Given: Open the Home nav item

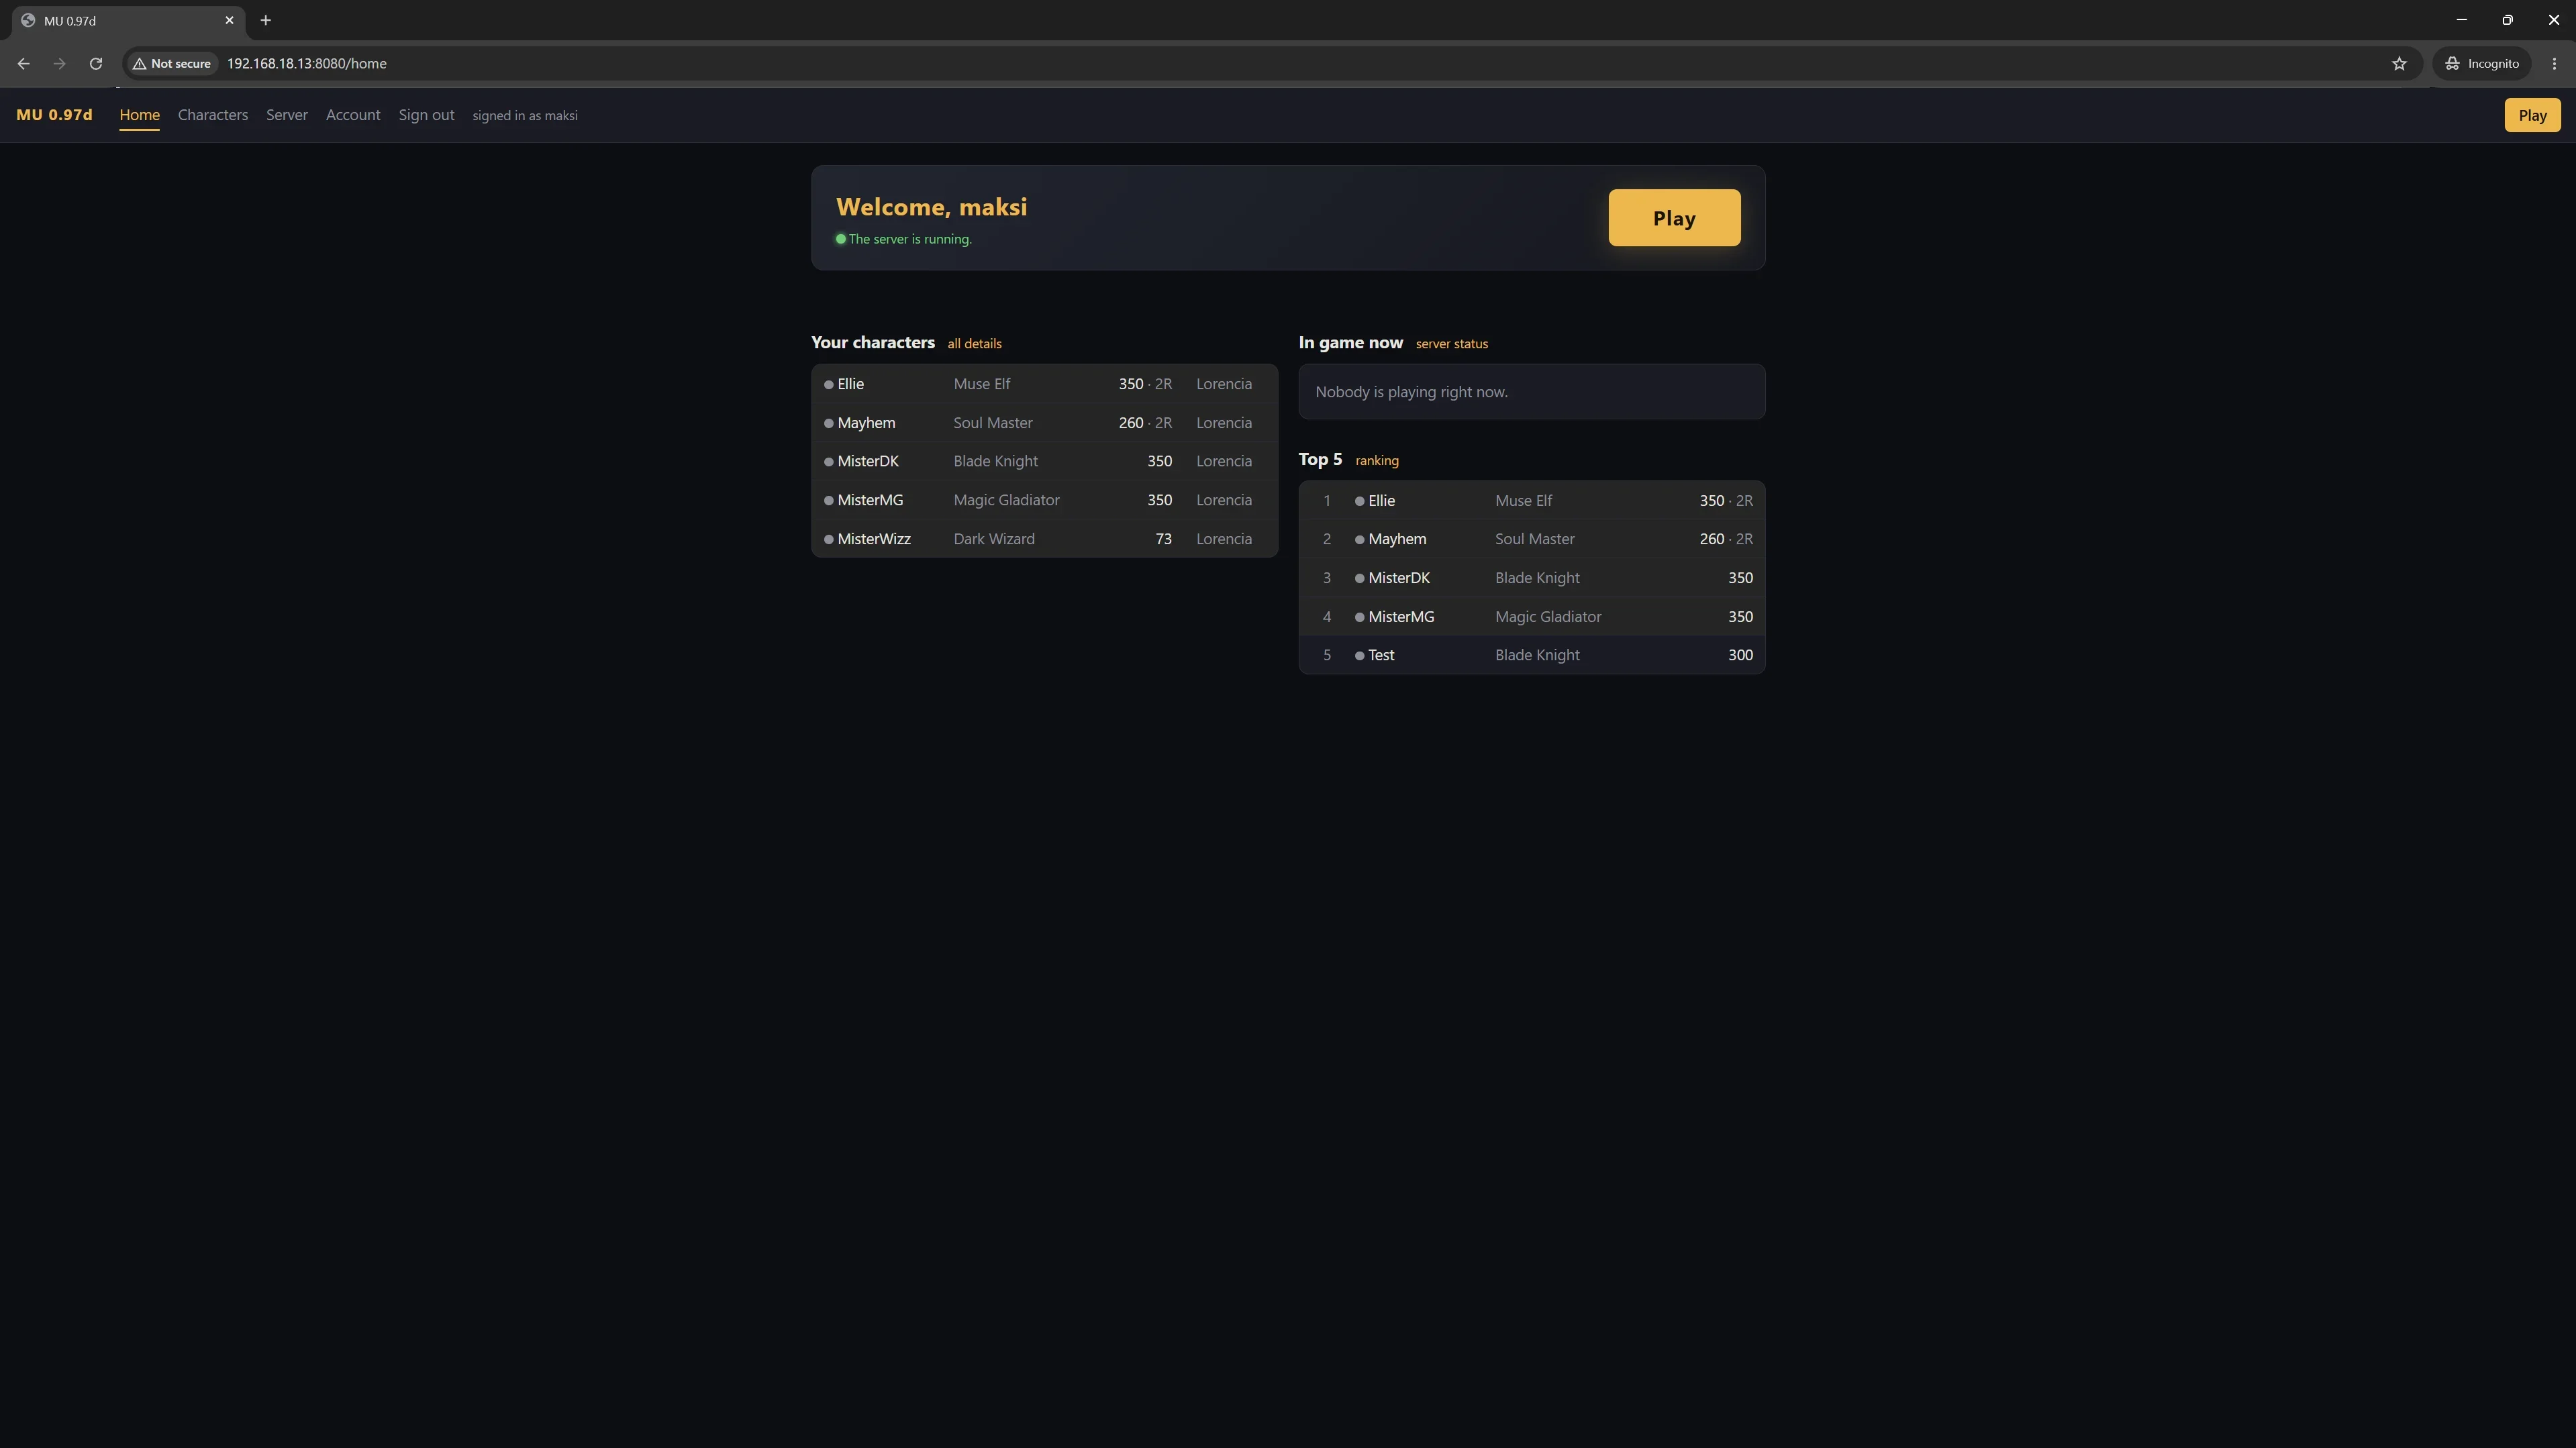Looking at the screenshot, I should pyautogui.click(x=139, y=115).
